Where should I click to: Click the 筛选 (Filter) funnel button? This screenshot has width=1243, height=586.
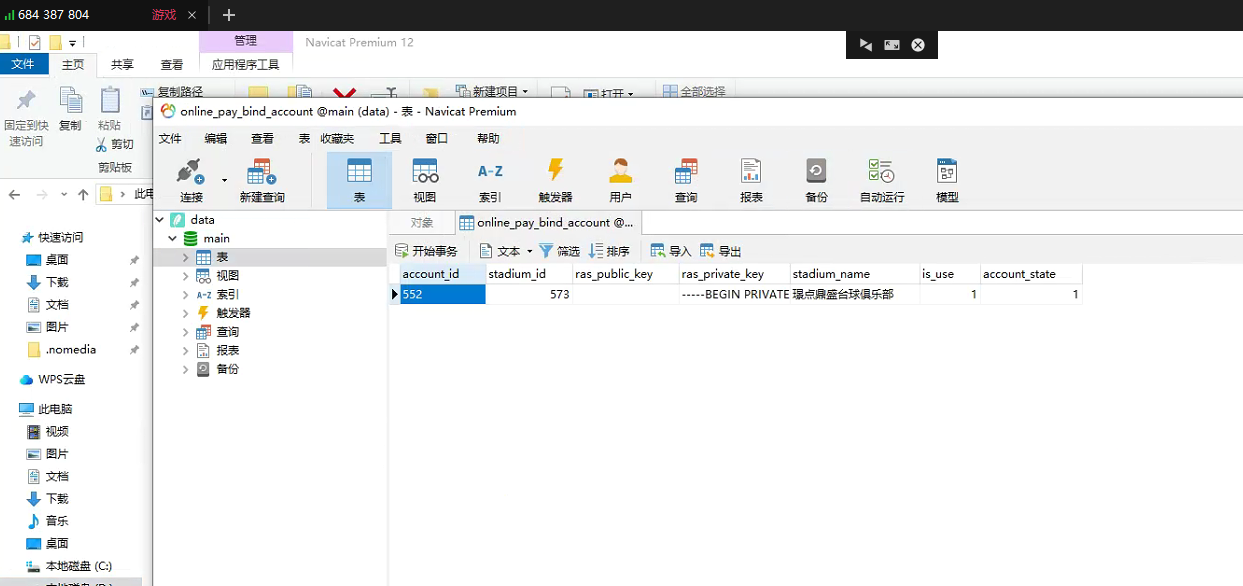(x=560, y=251)
